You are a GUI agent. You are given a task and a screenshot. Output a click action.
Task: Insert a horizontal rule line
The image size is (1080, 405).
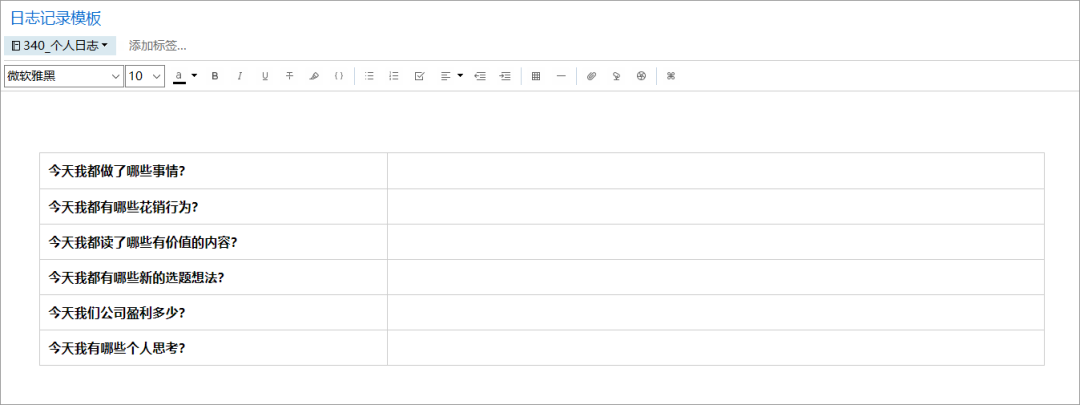pos(561,76)
